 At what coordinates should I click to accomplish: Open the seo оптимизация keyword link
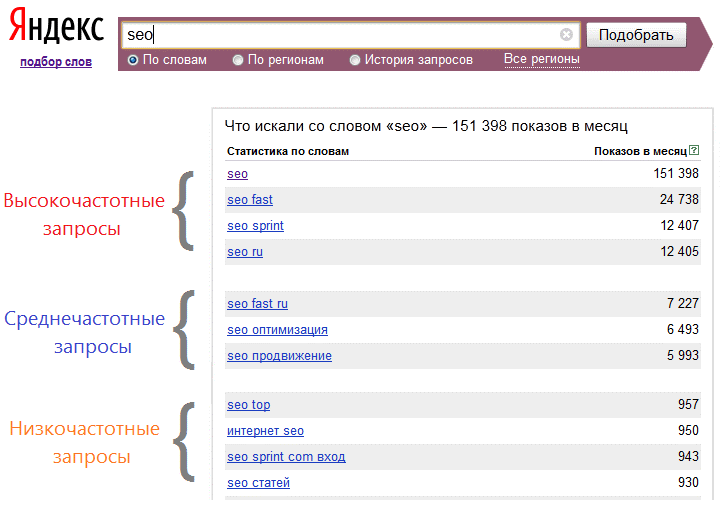(277, 330)
